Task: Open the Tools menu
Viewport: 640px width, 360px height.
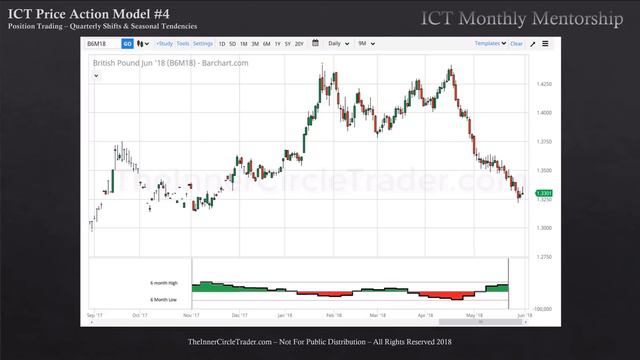Action: (183, 43)
